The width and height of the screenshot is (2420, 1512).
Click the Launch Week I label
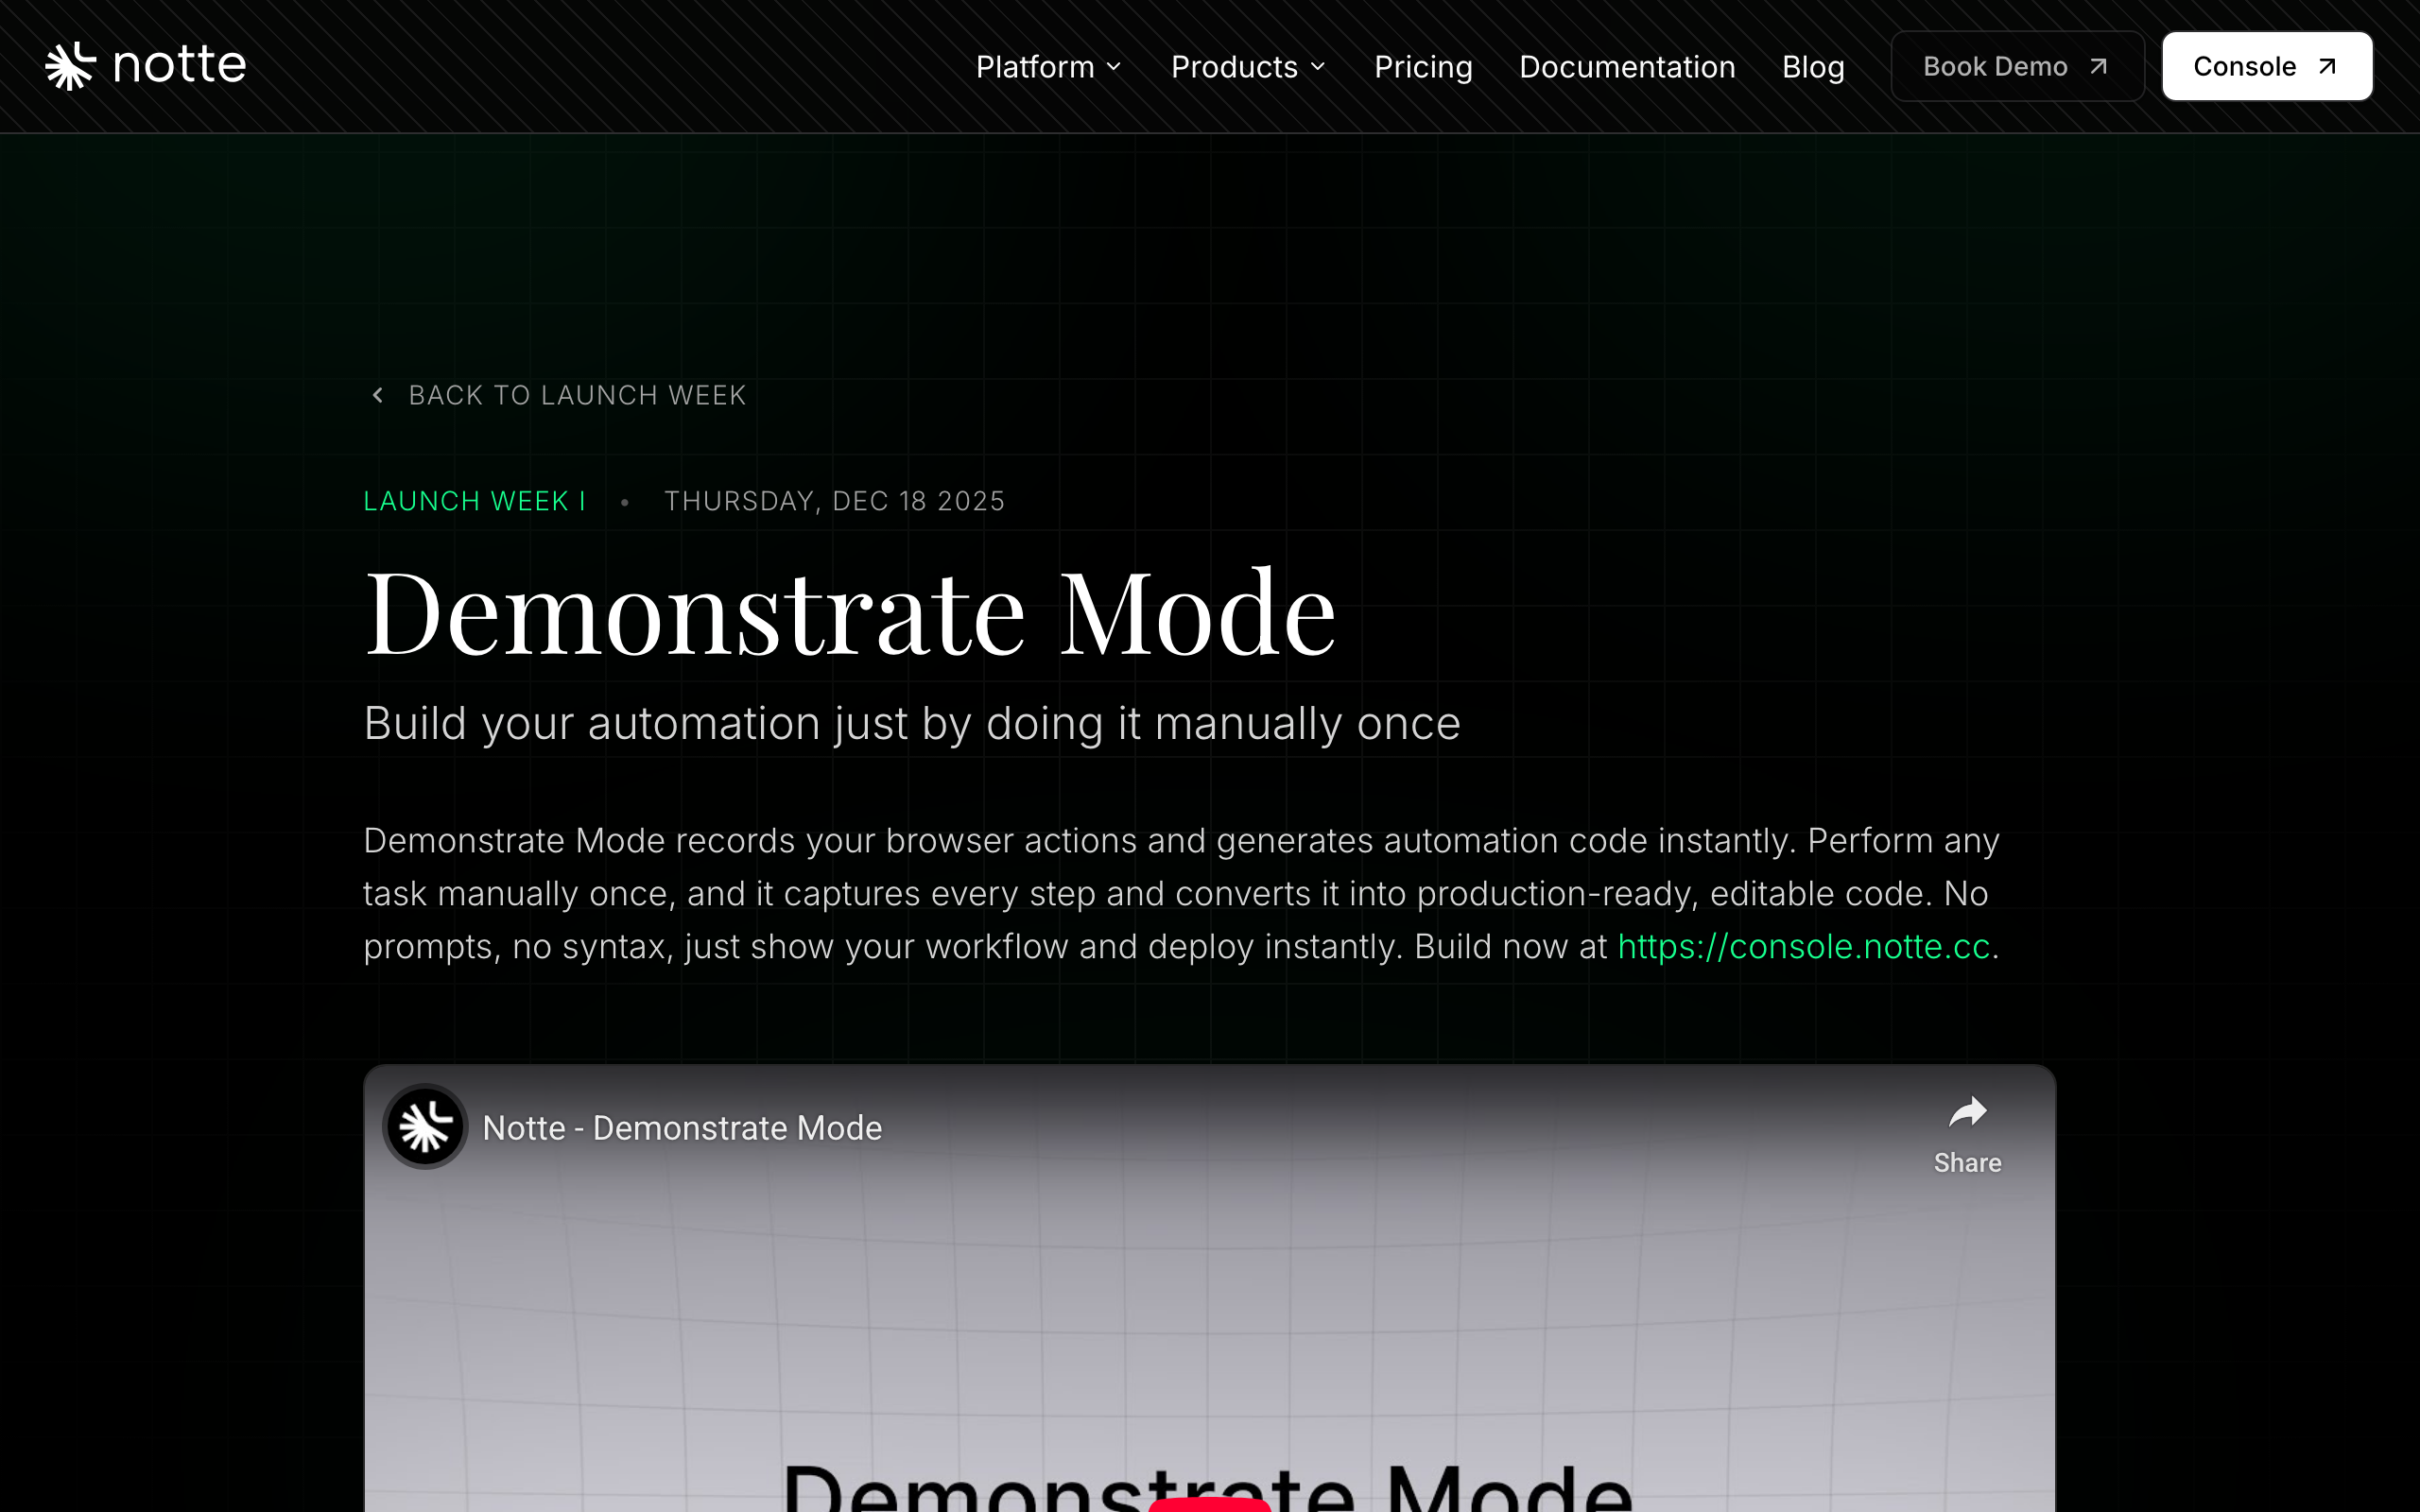(474, 501)
